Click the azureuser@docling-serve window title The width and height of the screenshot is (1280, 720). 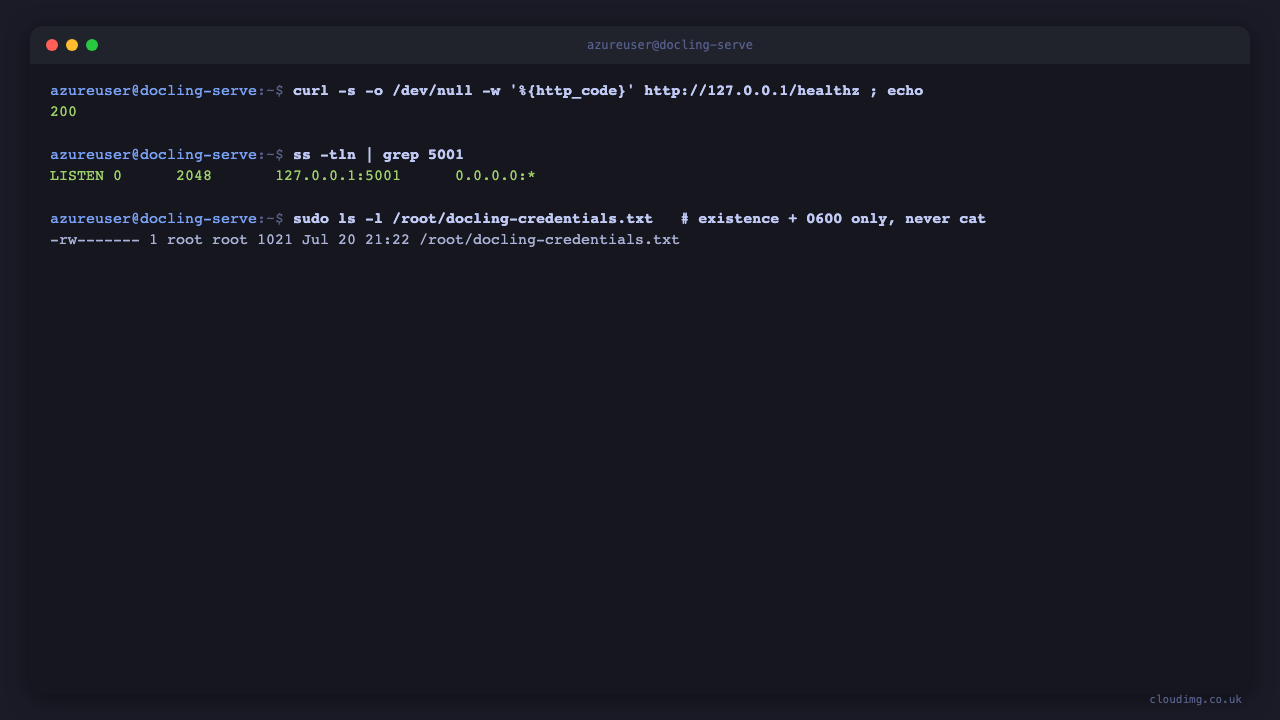(670, 45)
